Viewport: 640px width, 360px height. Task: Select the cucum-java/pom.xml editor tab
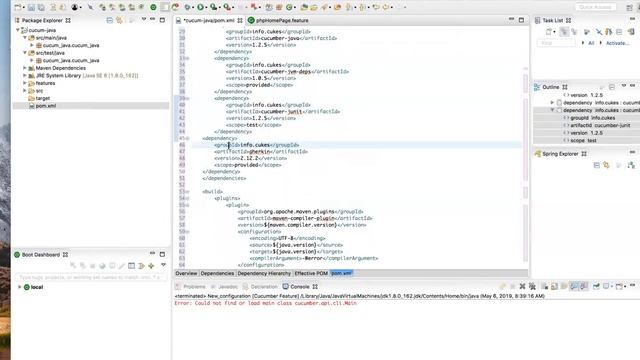[x=209, y=20]
